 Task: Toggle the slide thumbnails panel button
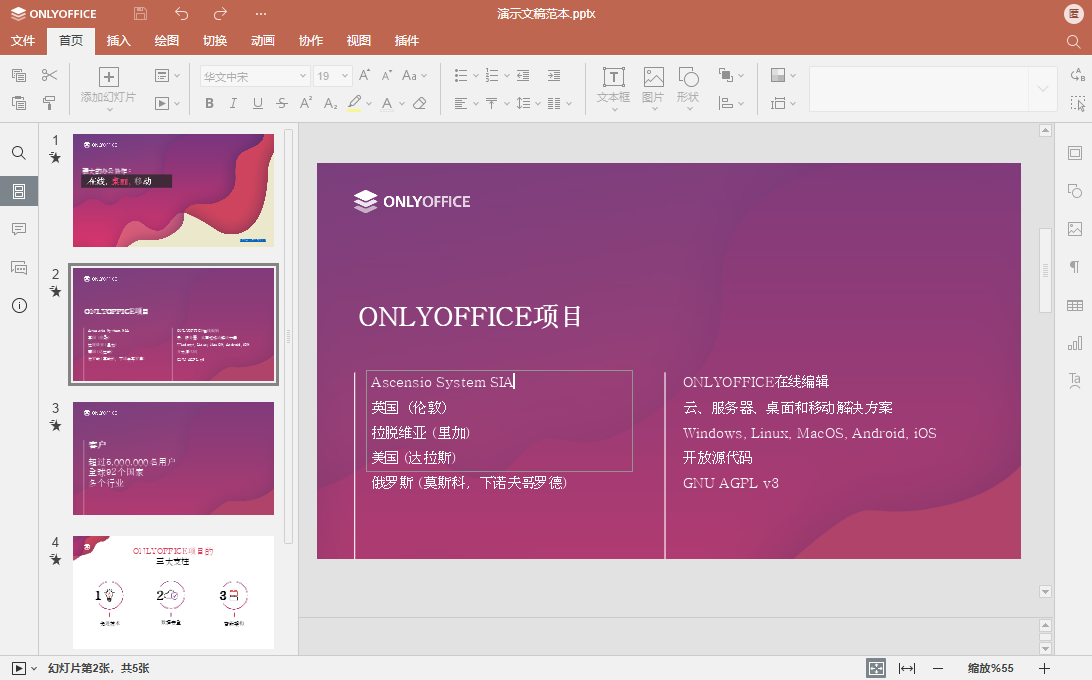pos(19,191)
